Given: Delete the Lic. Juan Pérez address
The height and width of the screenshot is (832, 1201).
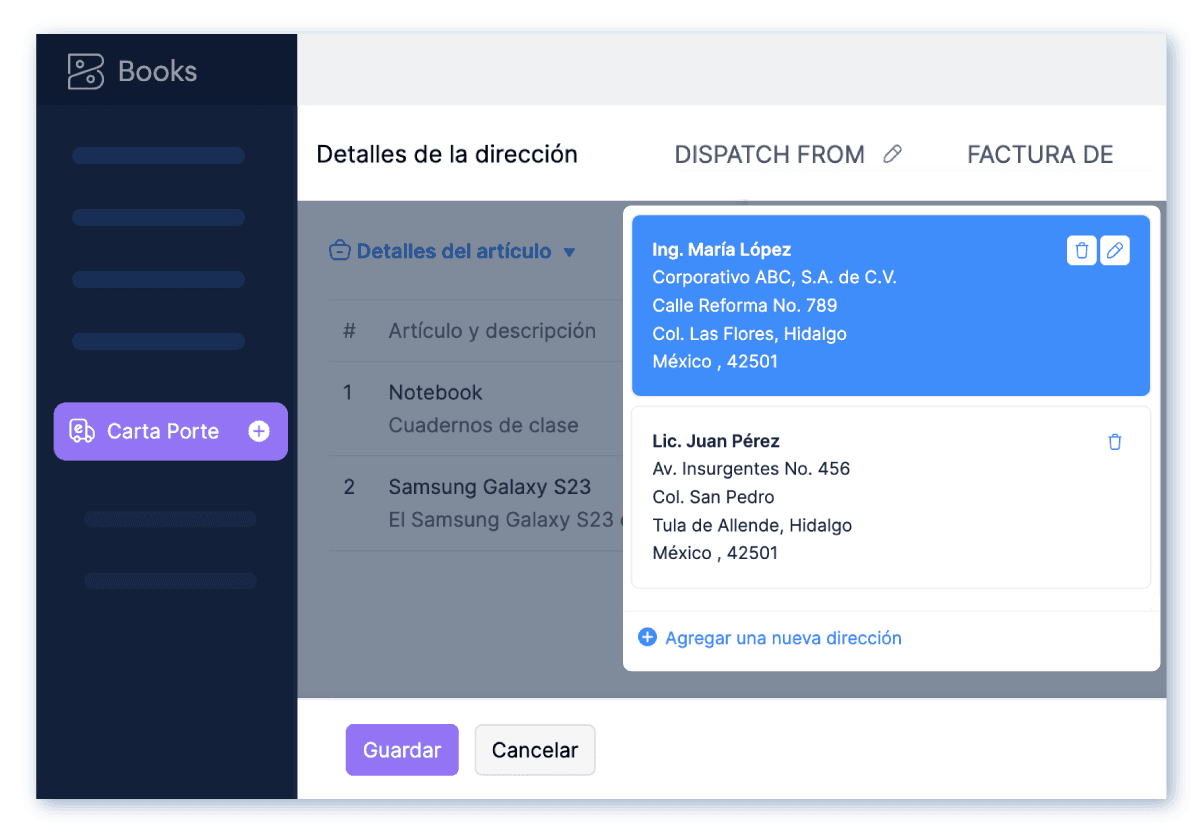Looking at the screenshot, I should click(1115, 441).
